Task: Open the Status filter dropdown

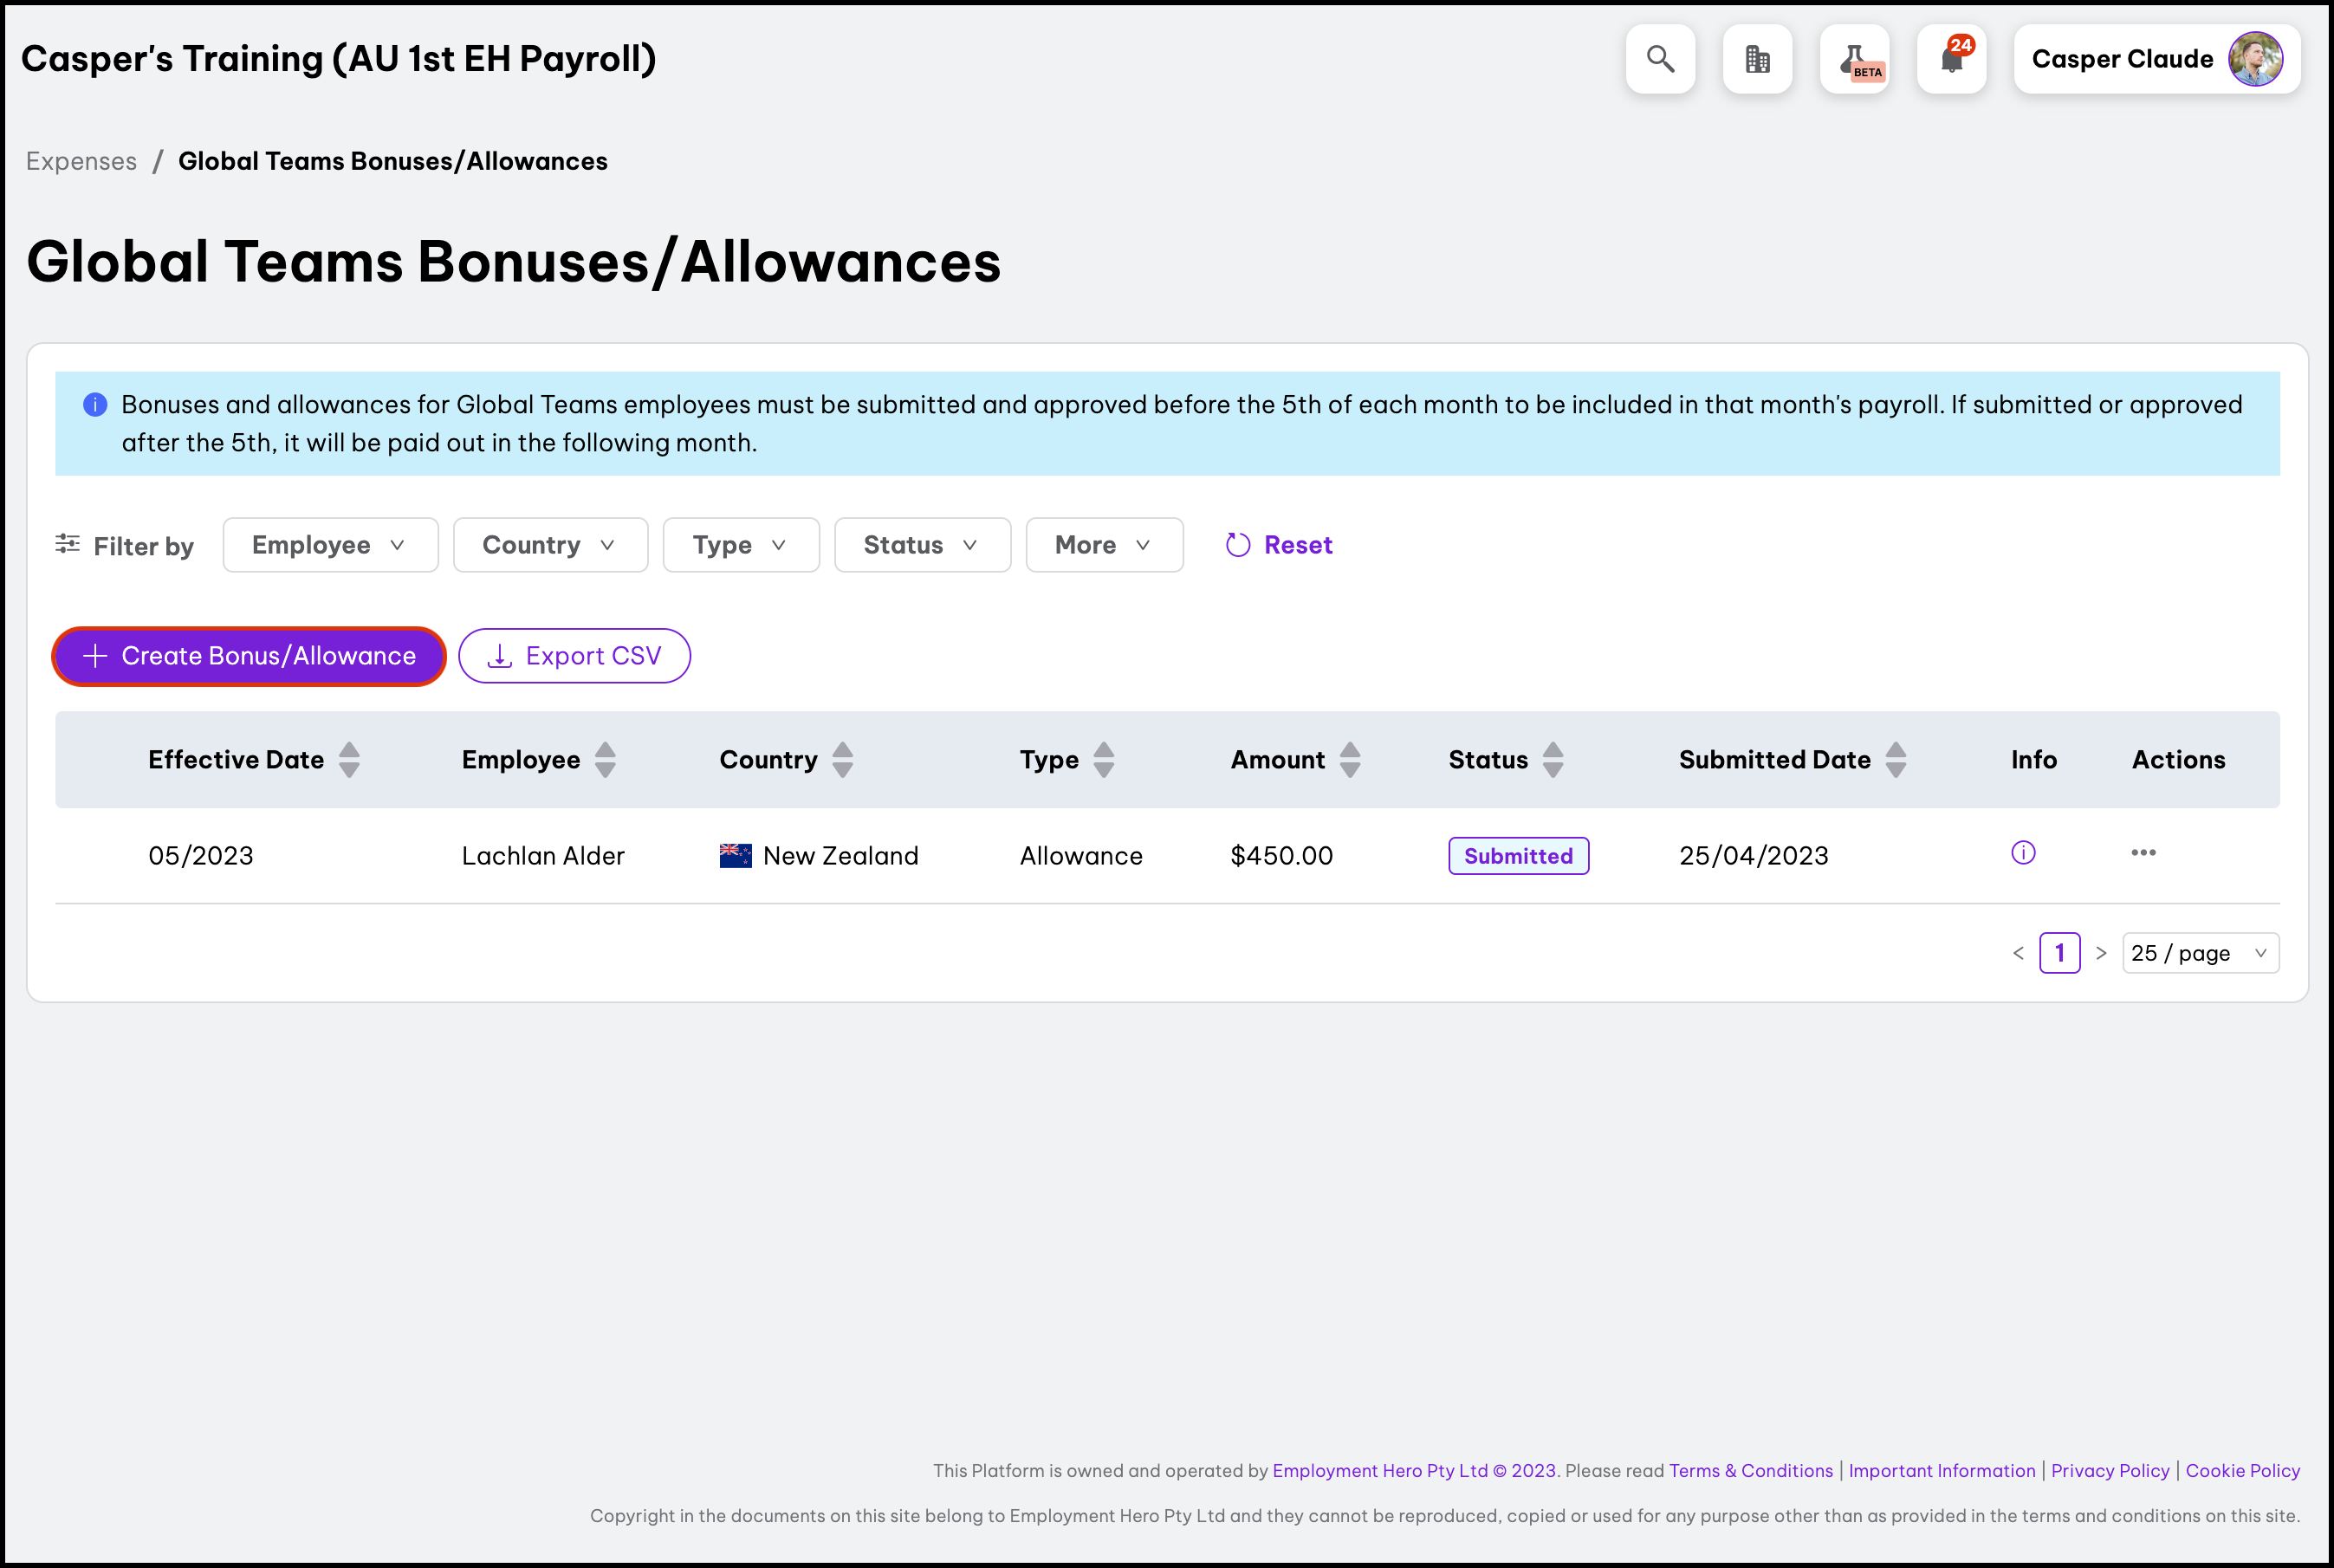Action: (922, 545)
